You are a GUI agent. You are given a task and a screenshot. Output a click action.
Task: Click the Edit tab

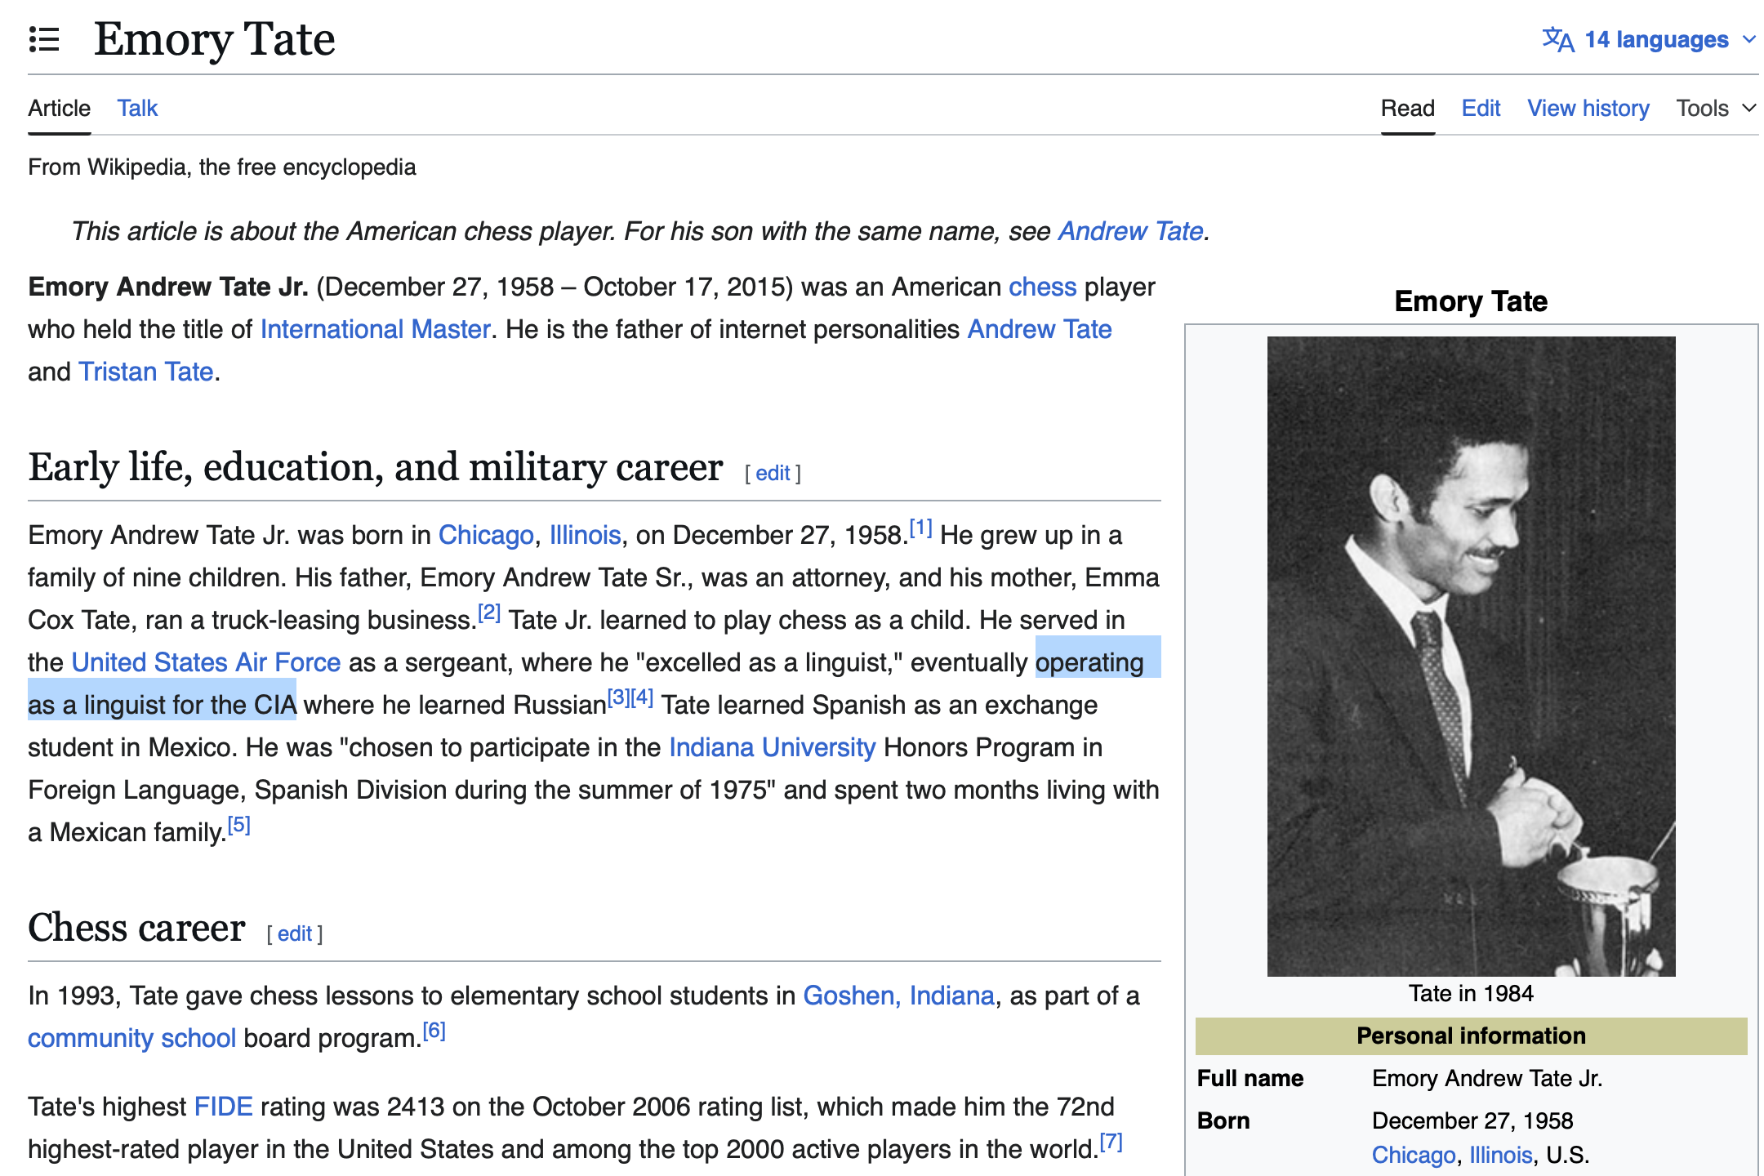[x=1480, y=108]
